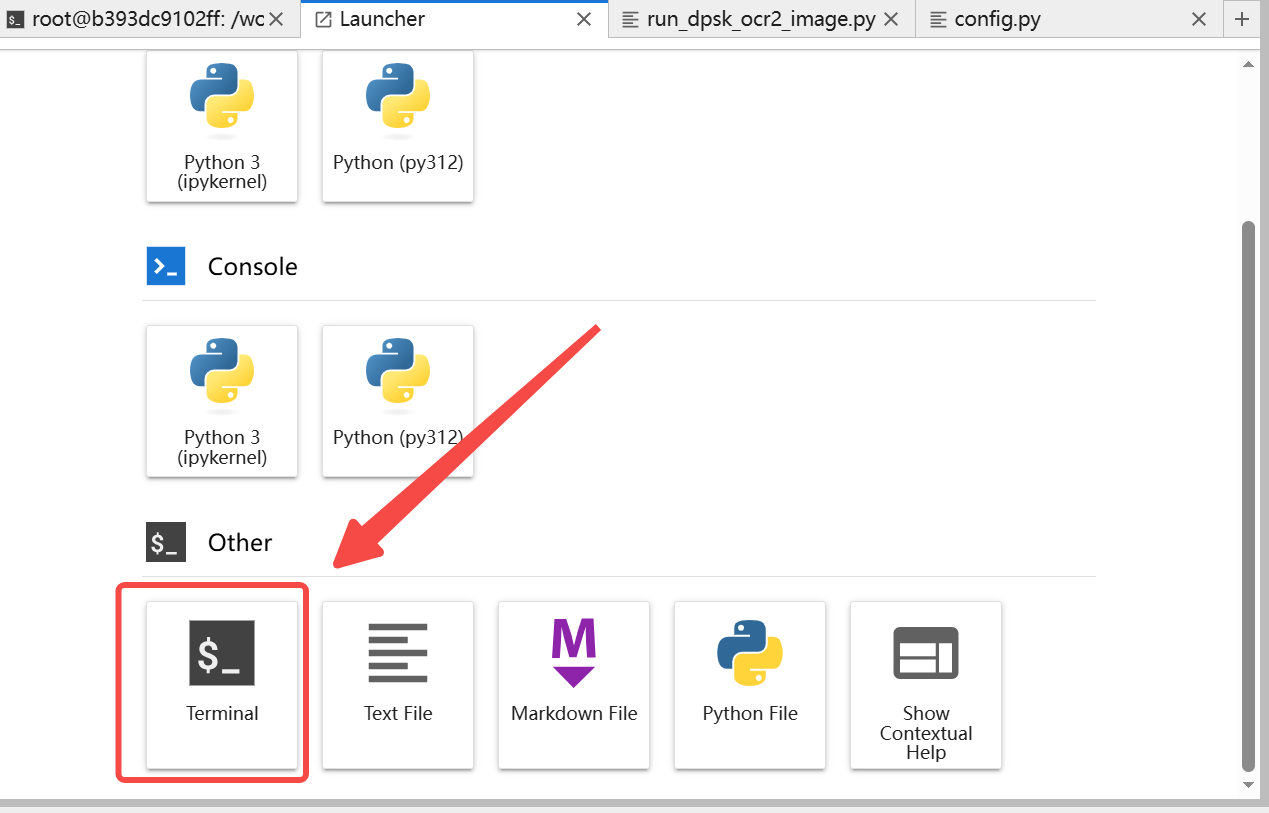1269x813 pixels.
Task: Open a new Terminal from the launcher
Action: click(222, 684)
